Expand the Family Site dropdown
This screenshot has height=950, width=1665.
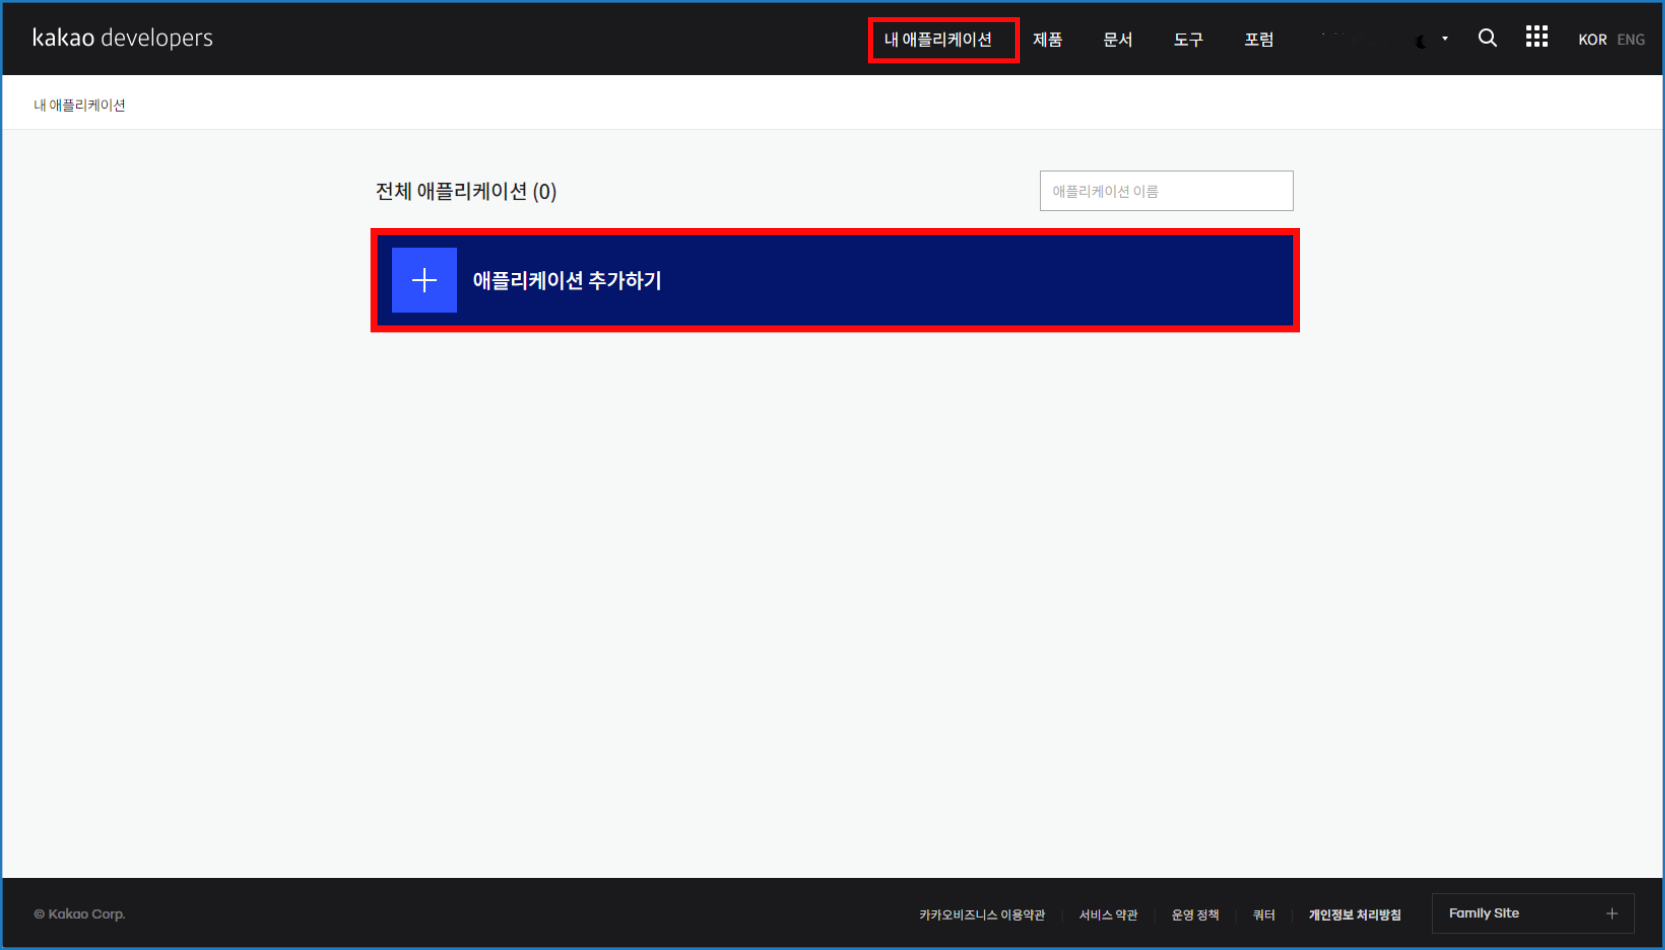click(1532, 913)
